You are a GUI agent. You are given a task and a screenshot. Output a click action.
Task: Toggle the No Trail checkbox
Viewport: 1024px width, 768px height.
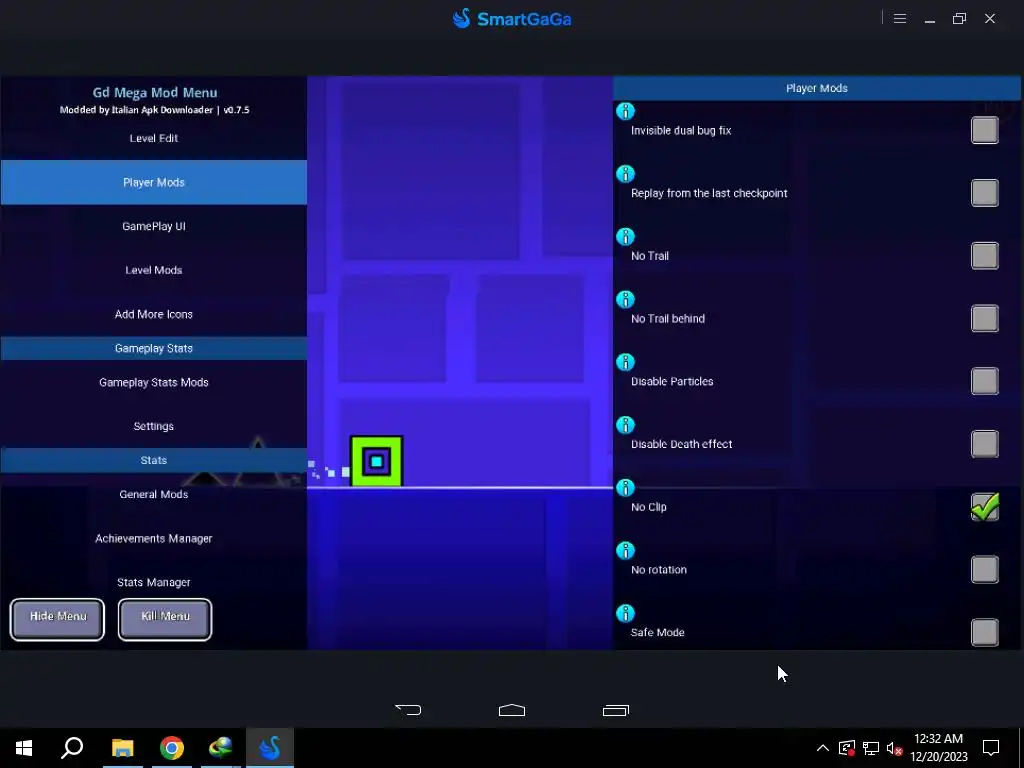coord(984,255)
